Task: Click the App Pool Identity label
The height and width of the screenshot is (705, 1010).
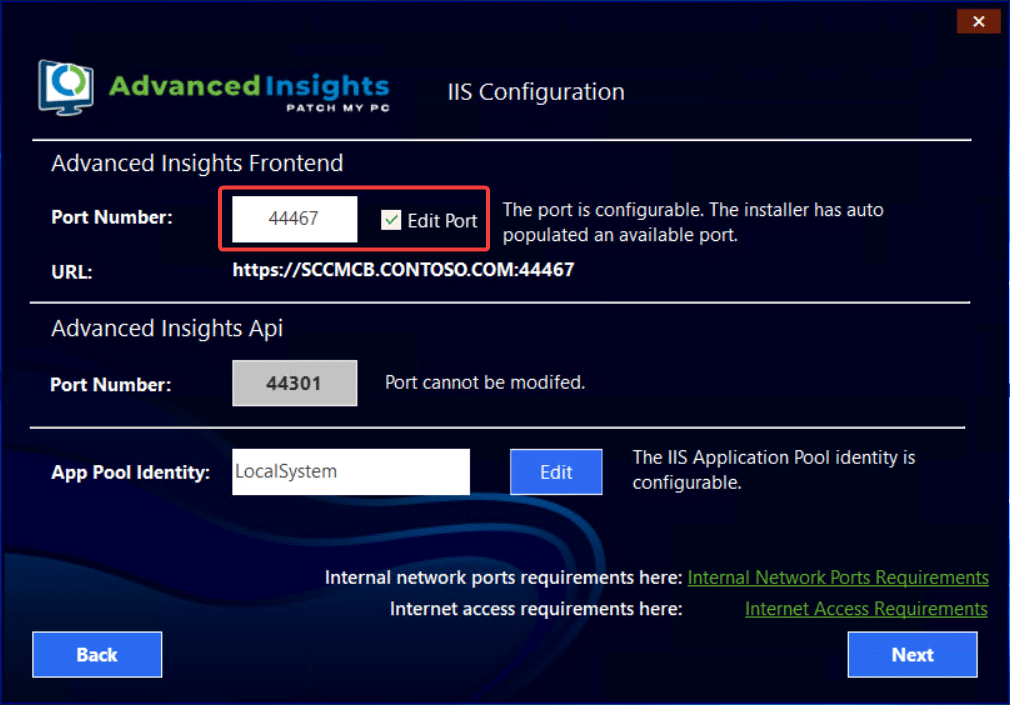Action: [x=130, y=473]
